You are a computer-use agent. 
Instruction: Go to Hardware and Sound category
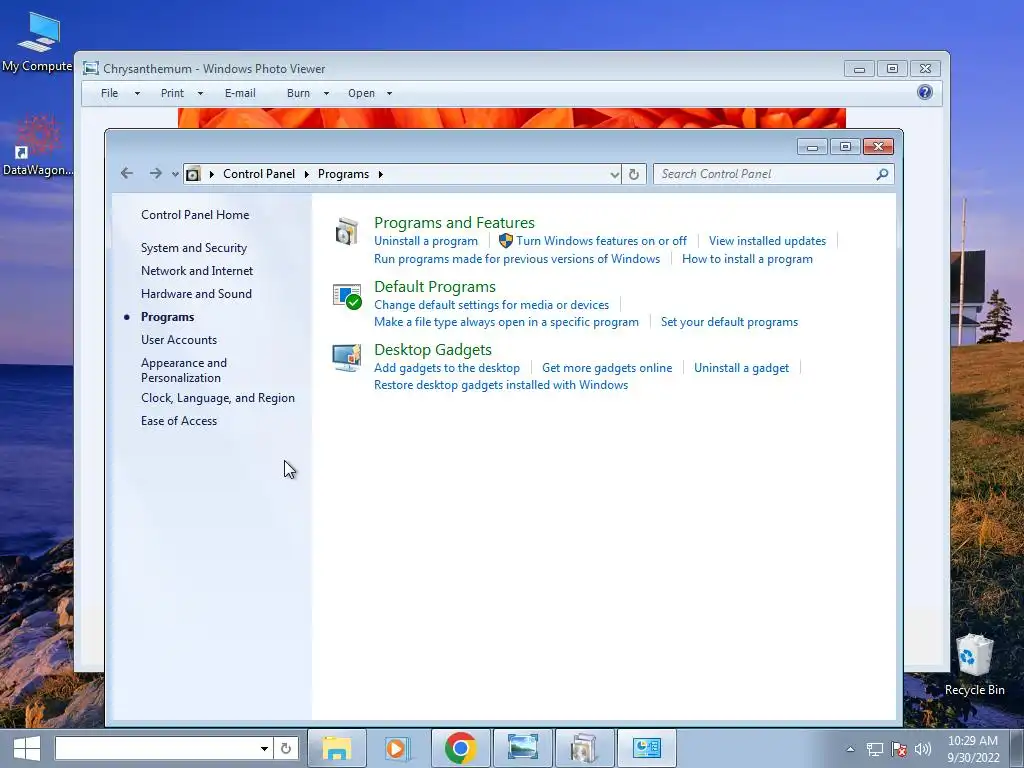196,294
